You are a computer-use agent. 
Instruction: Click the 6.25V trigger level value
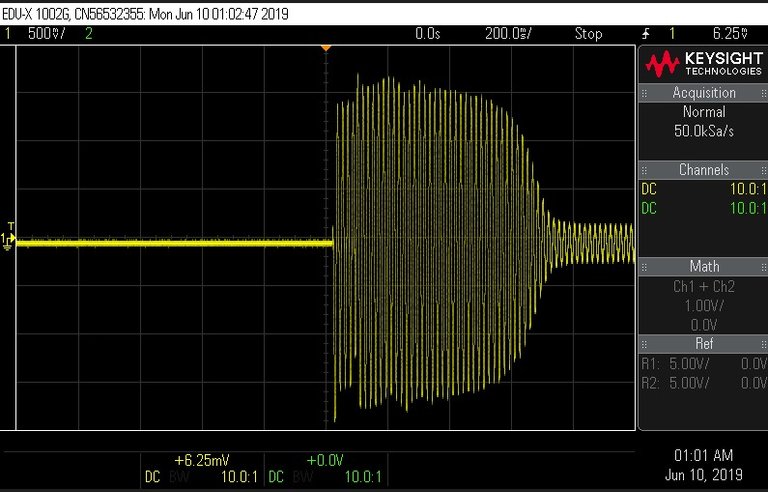(x=730, y=34)
